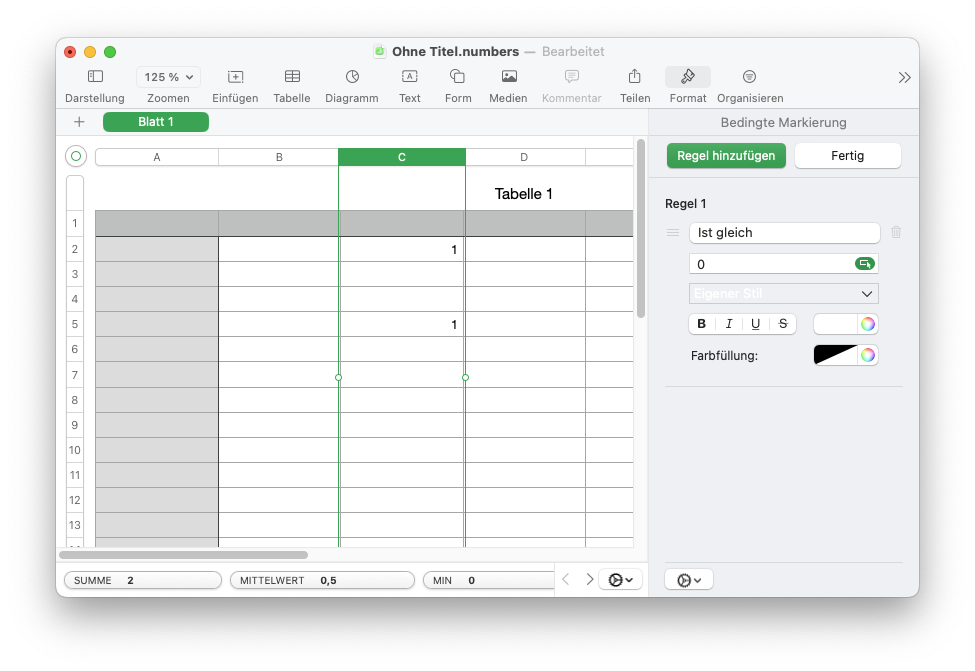Image resolution: width=975 pixels, height=671 pixels.
Task: Open the Darstellung view options
Action: pos(95,86)
